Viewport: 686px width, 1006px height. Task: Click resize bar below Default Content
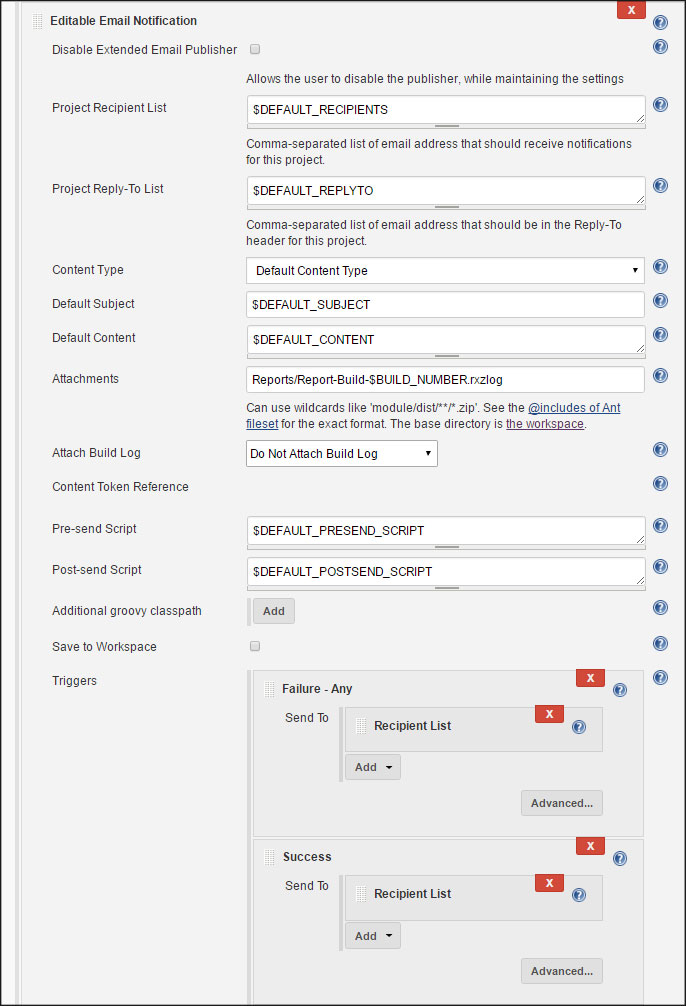click(446, 356)
